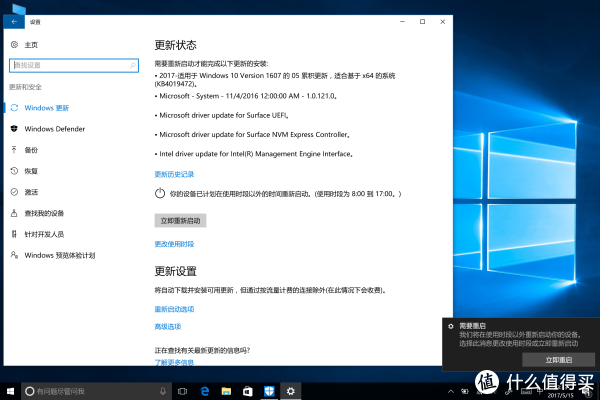Viewport: 600px width, 400px height.
Task: Open File Explorer from taskbar
Action: click(x=226, y=391)
